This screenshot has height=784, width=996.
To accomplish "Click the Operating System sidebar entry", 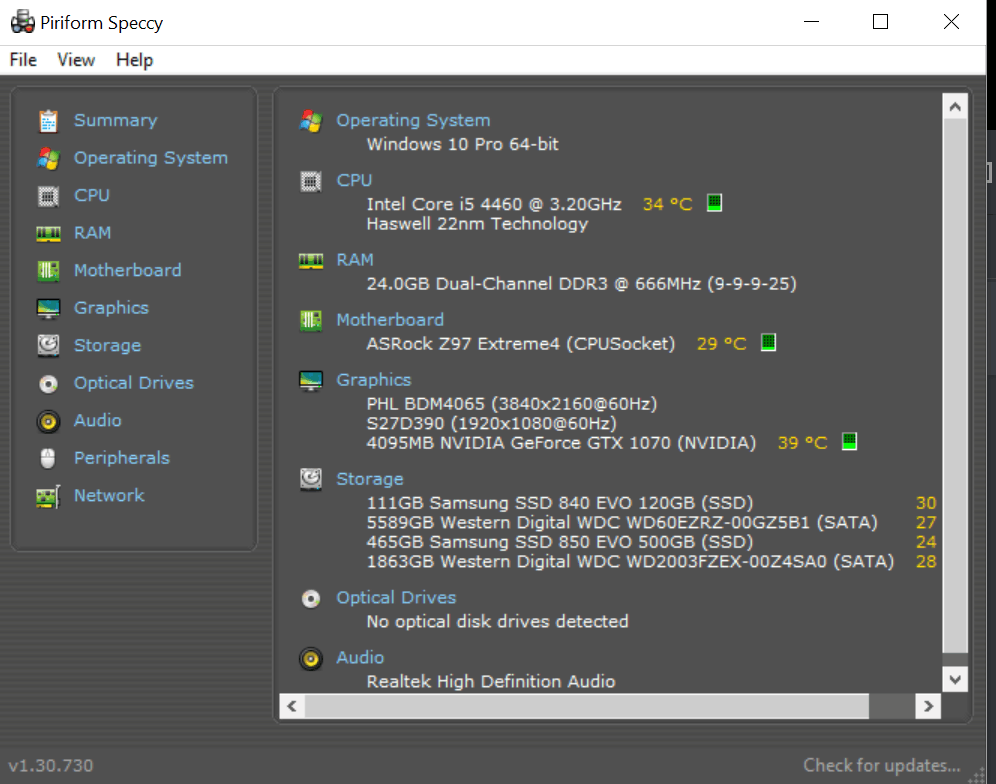I will [x=151, y=158].
